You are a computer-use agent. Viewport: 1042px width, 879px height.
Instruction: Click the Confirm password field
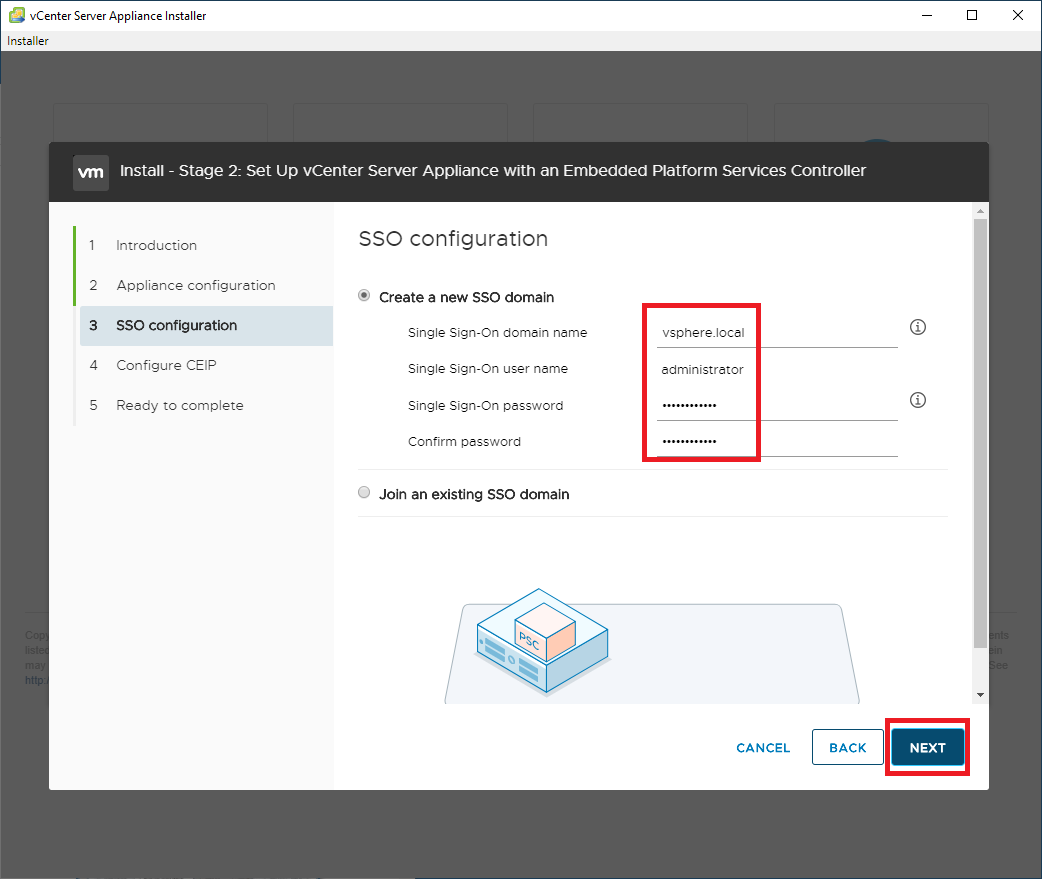click(776, 442)
